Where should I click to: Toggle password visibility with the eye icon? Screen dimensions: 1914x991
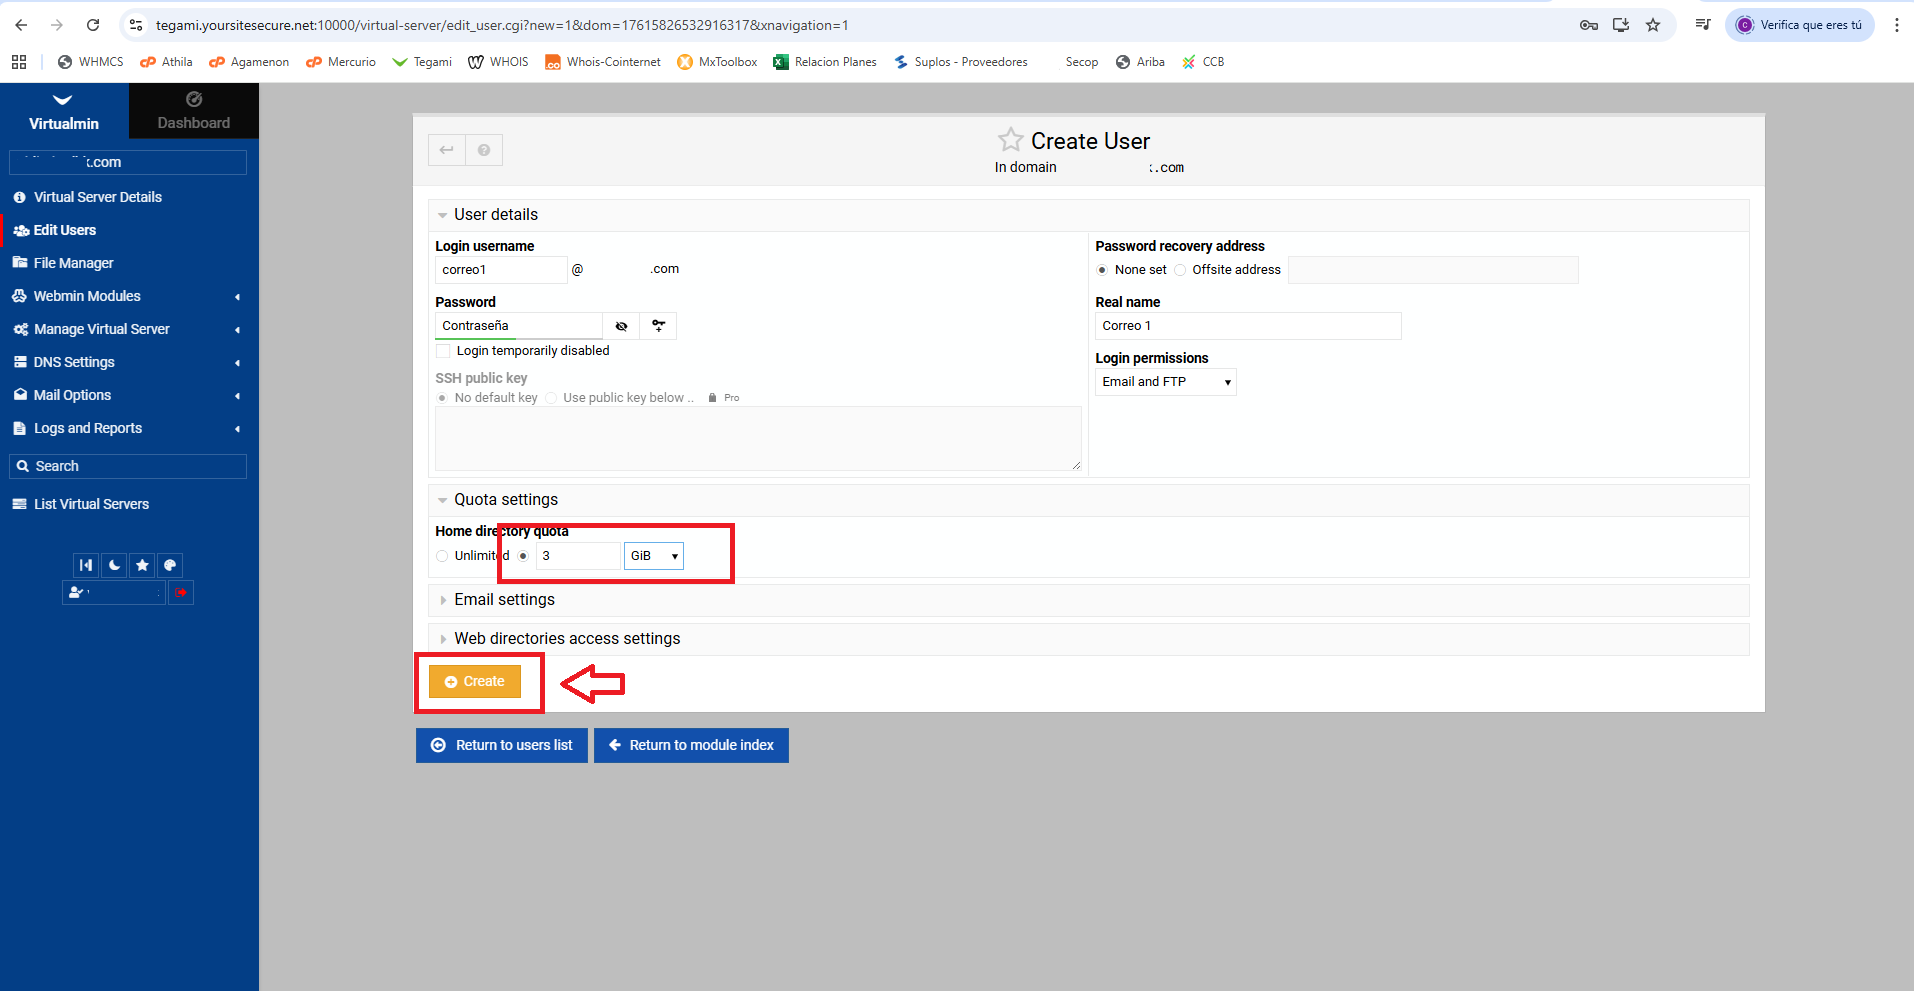point(621,326)
